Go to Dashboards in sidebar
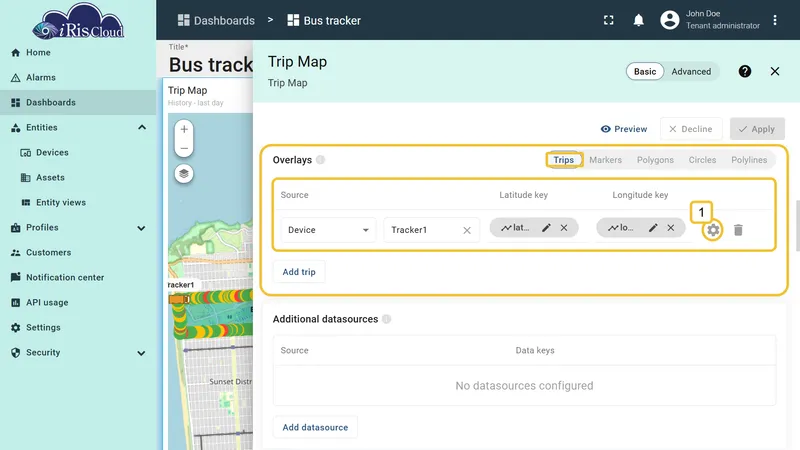Image resolution: width=800 pixels, height=450 pixels. [x=78, y=103]
